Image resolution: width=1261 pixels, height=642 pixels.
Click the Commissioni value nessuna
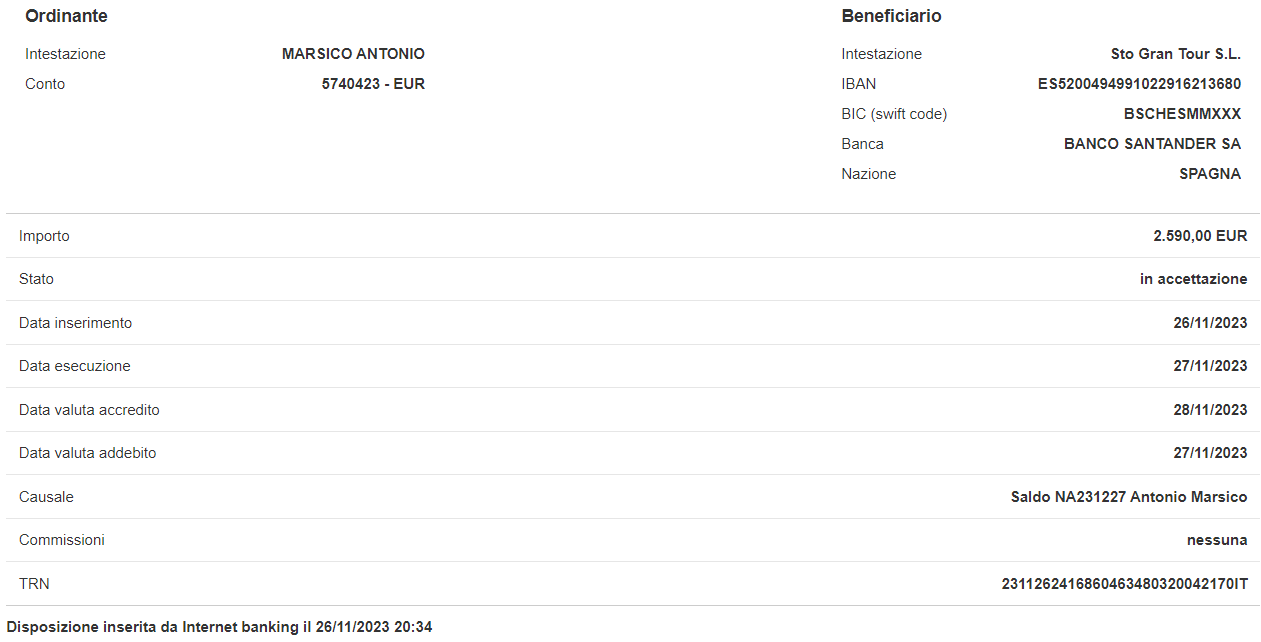coord(1217,540)
